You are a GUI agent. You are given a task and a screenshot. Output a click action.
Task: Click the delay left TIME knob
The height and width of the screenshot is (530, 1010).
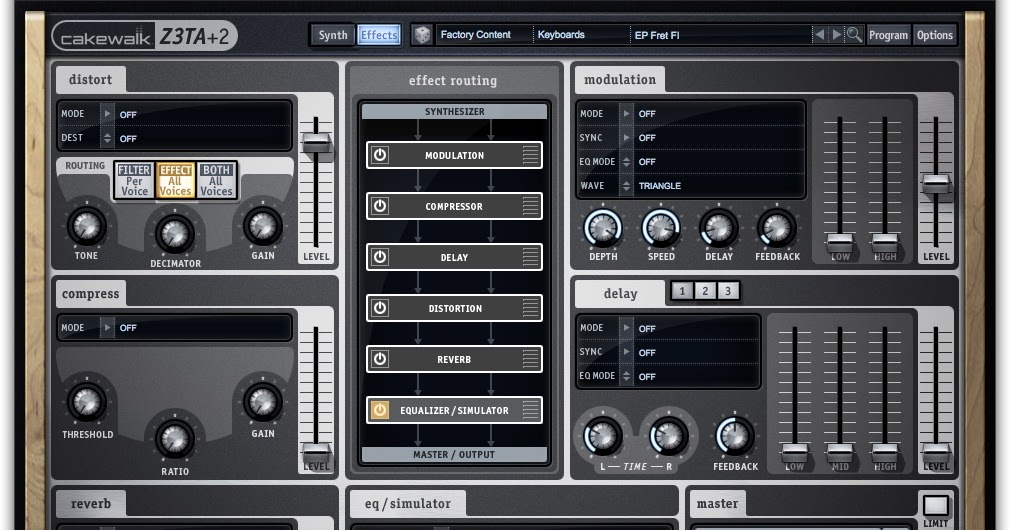click(x=602, y=437)
